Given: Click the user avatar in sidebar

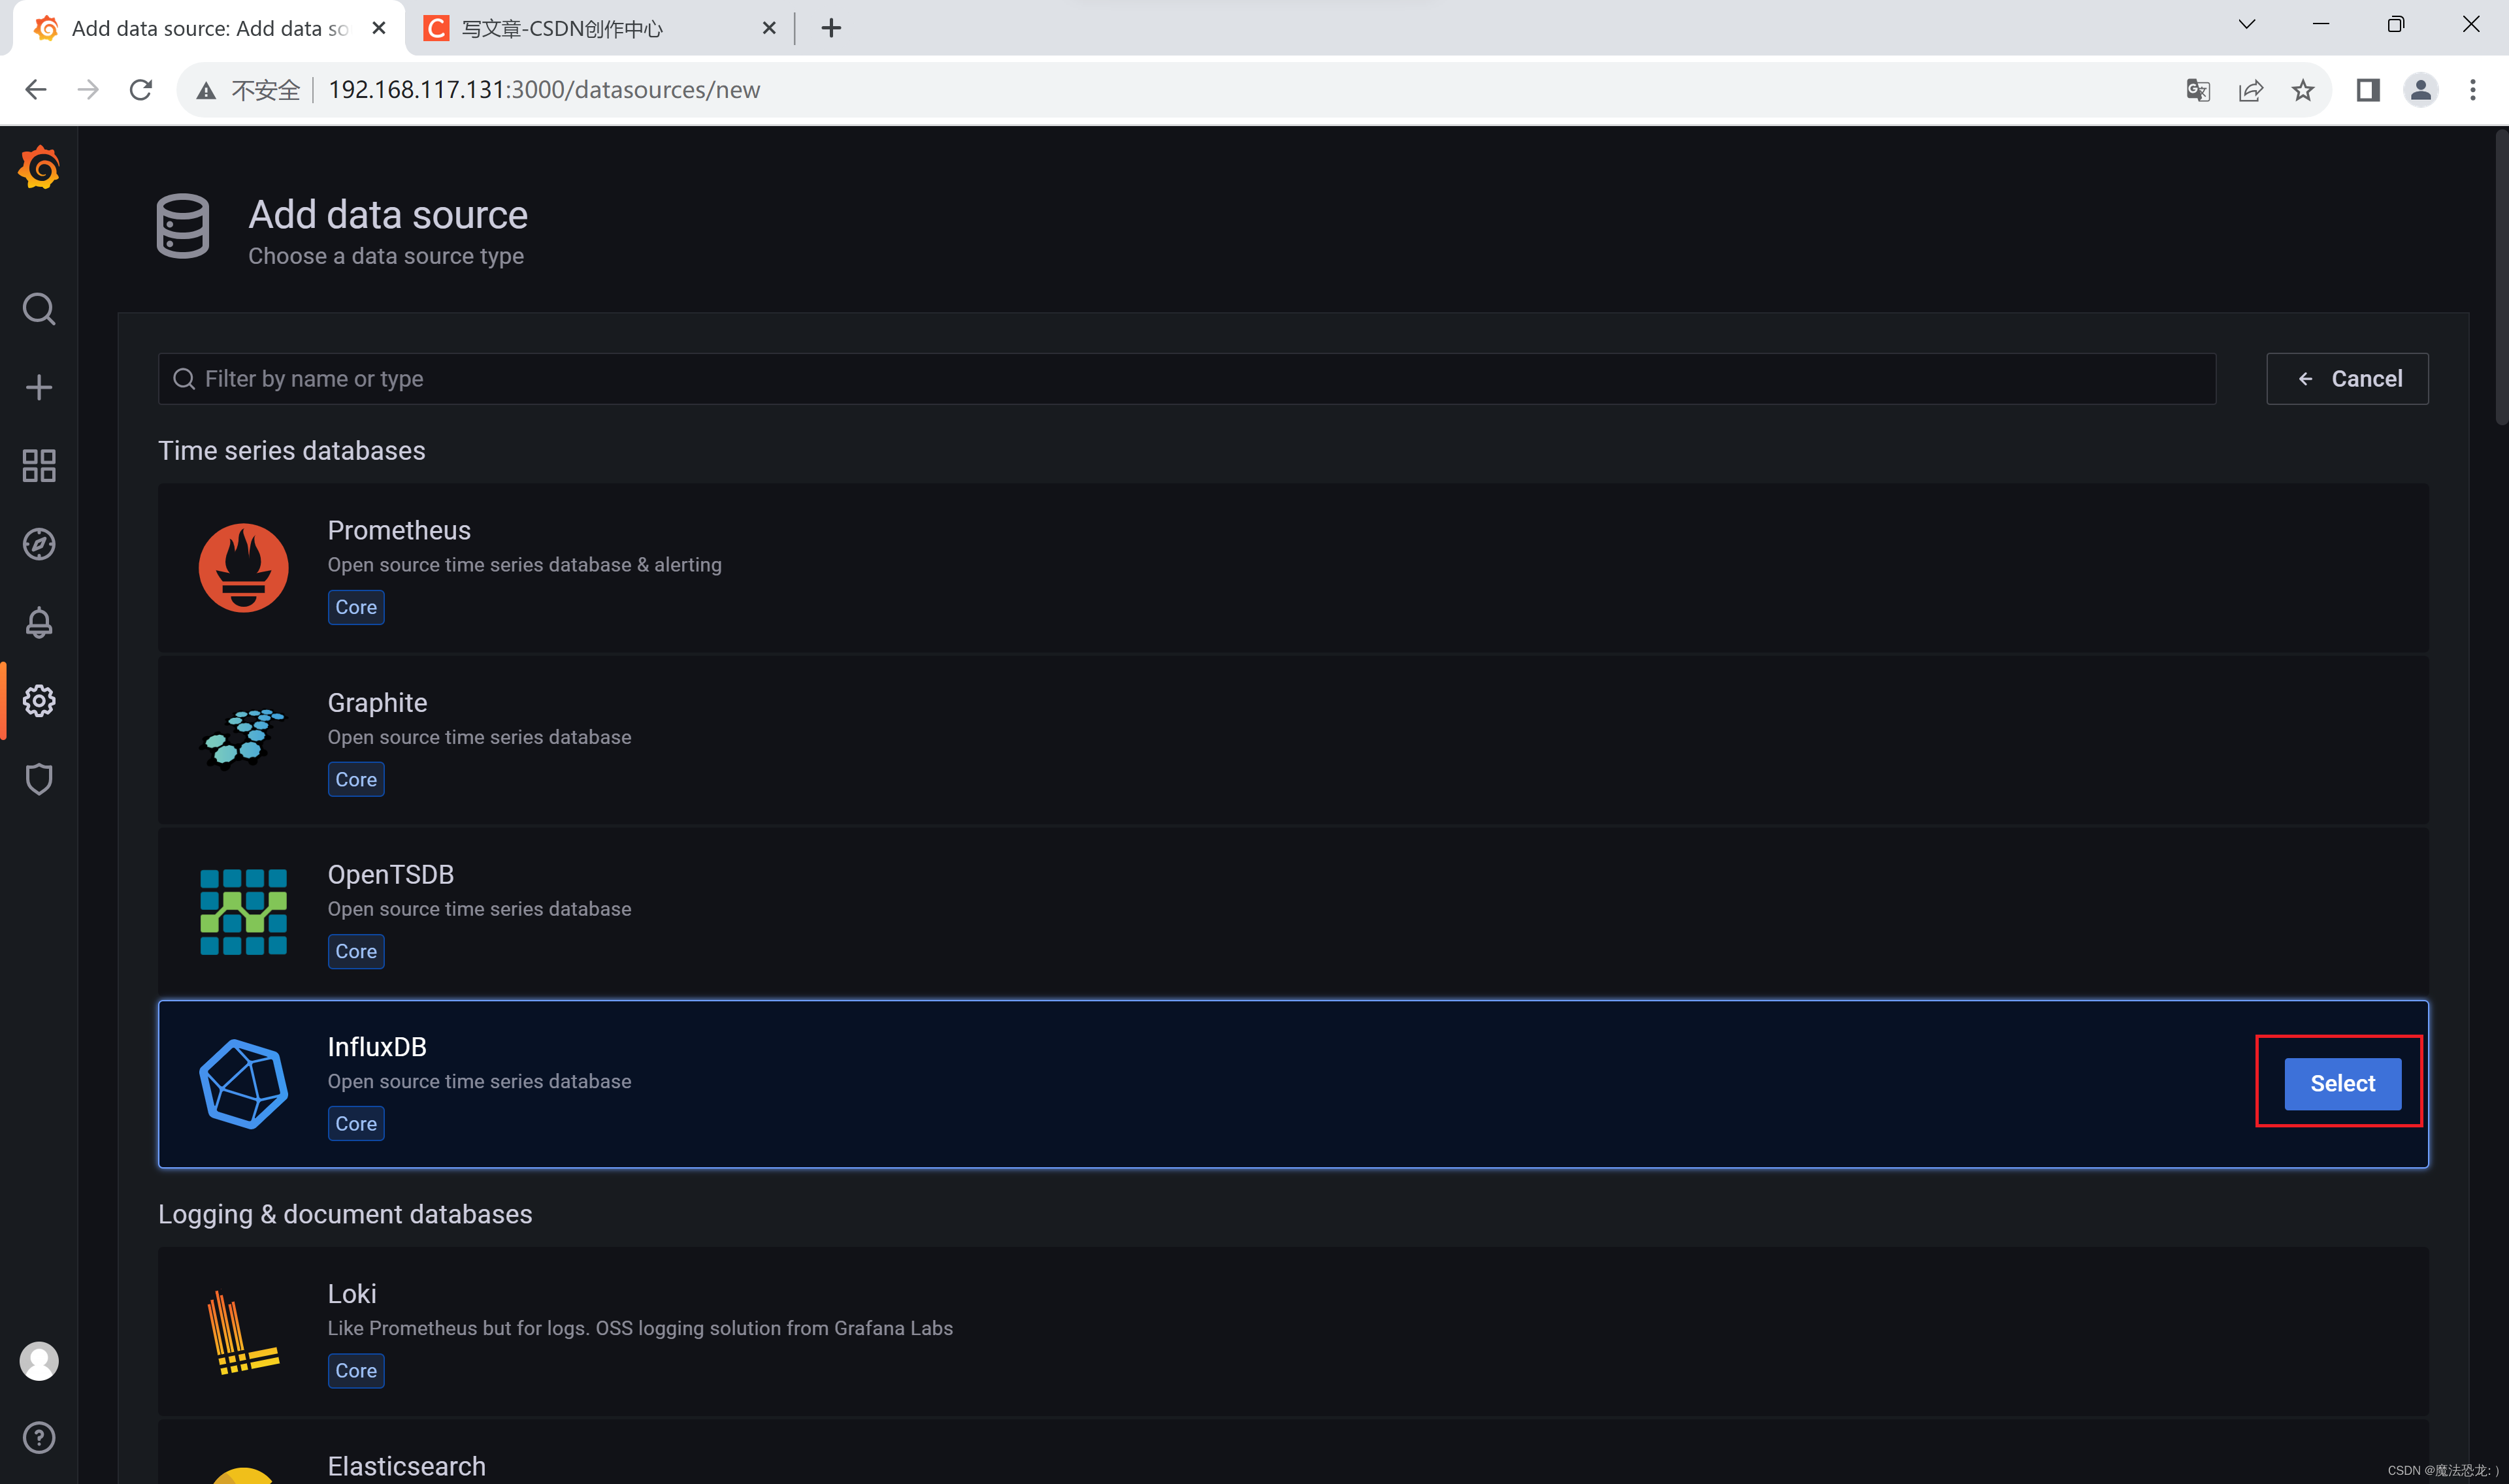Looking at the screenshot, I should pyautogui.click(x=39, y=1361).
